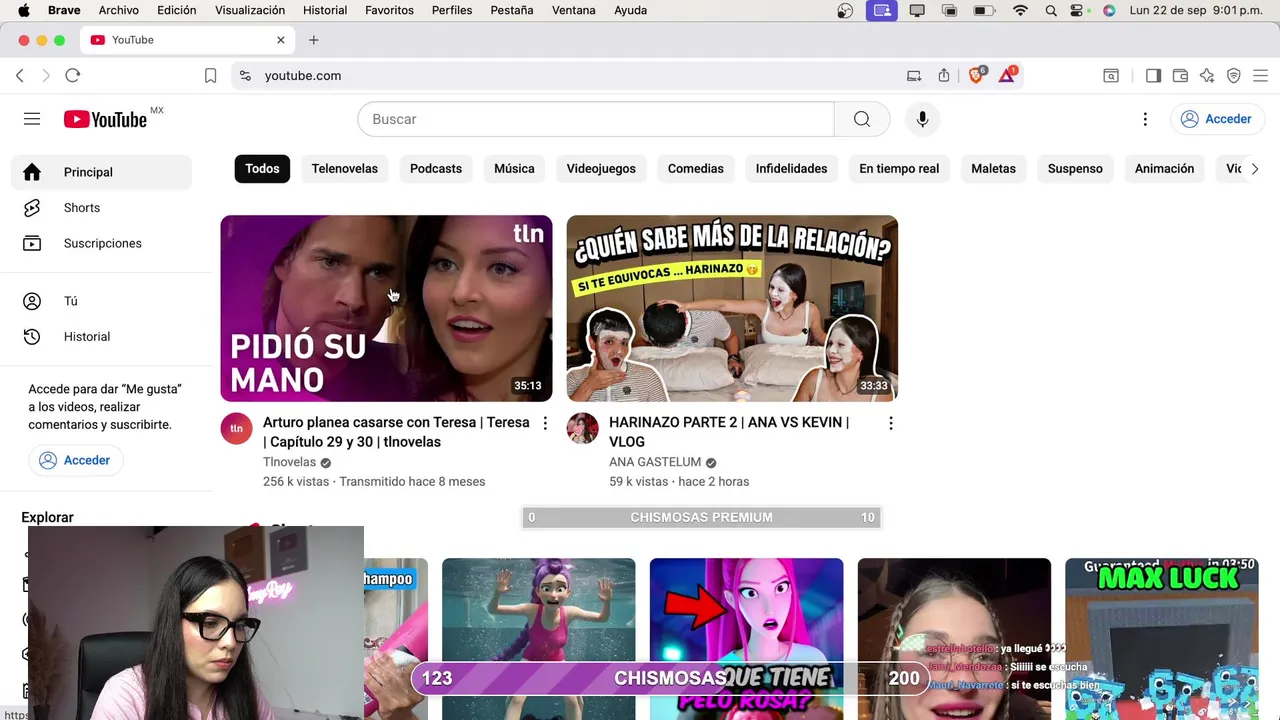Open options for HARINAZO PARTE 2 video
This screenshot has height=720, width=1280.
point(891,423)
